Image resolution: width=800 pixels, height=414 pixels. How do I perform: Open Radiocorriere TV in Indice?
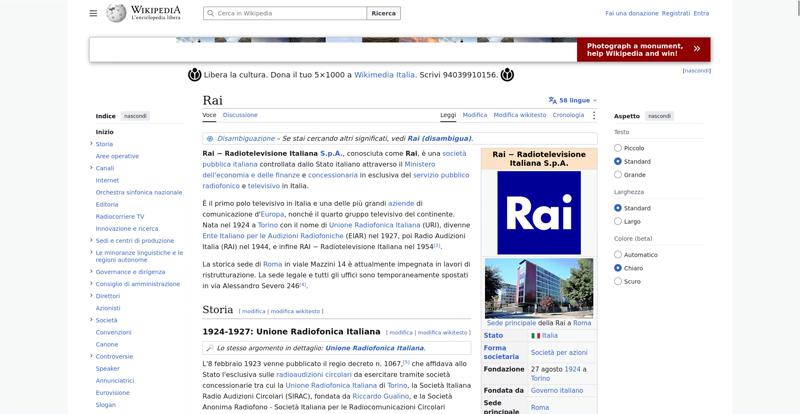(x=120, y=216)
